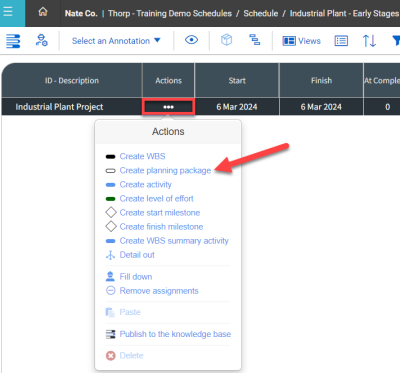Open the hamburger main menu
400x373 pixels.
tap(7, 12)
